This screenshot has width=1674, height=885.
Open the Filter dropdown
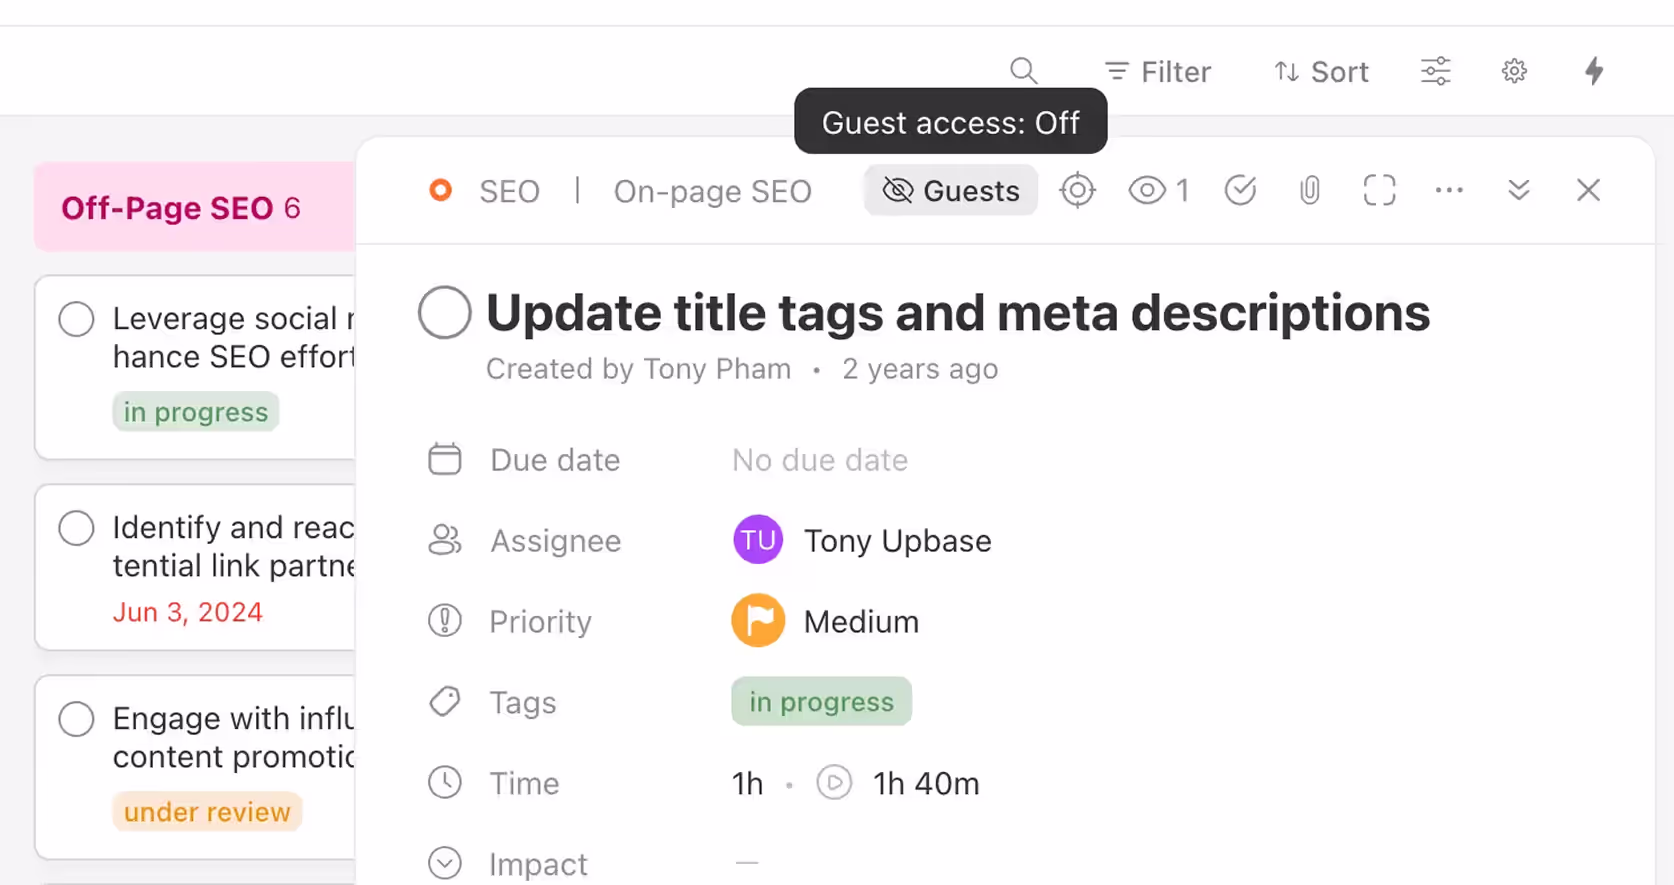(1158, 72)
